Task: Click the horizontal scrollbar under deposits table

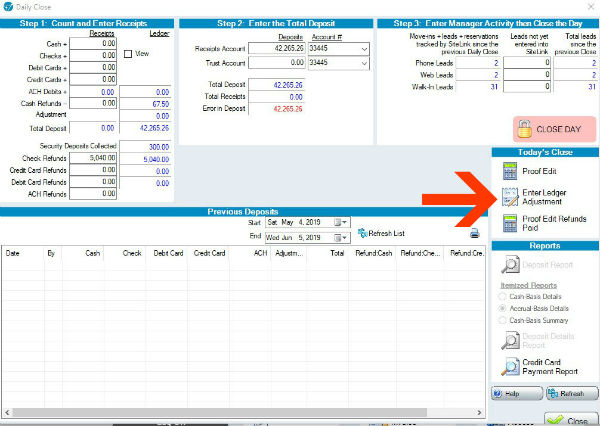Action: [x=220, y=412]
